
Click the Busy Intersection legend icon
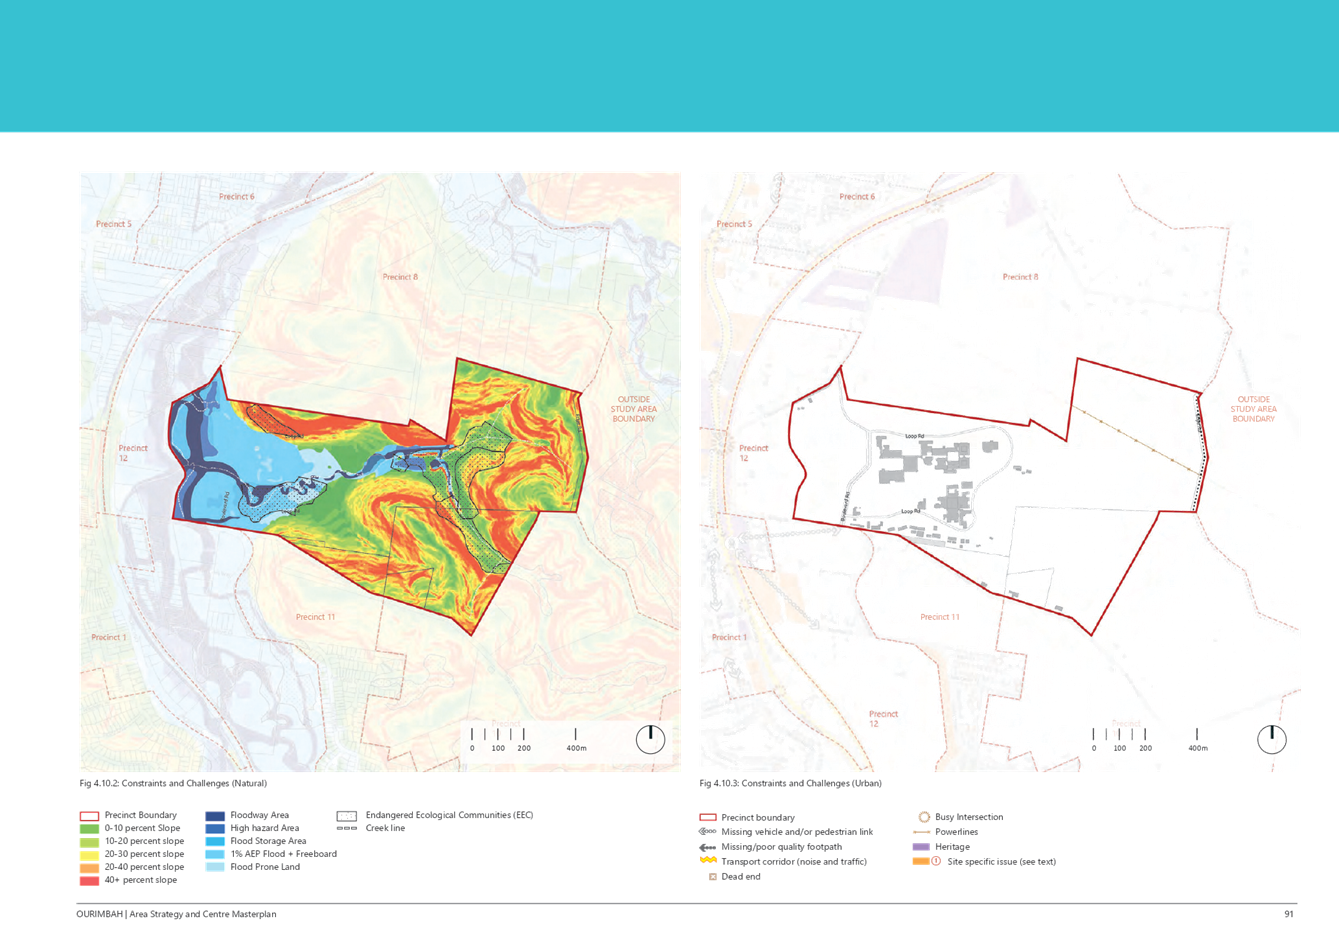click(924, 817)
